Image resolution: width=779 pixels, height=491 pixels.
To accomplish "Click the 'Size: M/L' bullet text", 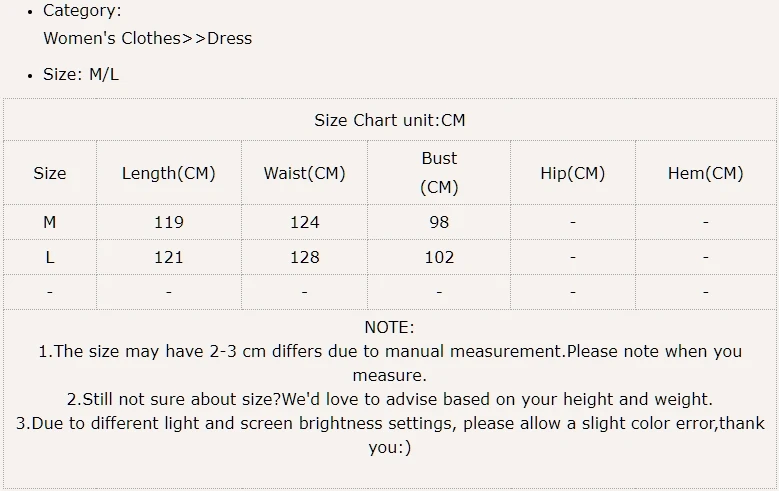I will (81, 75).
